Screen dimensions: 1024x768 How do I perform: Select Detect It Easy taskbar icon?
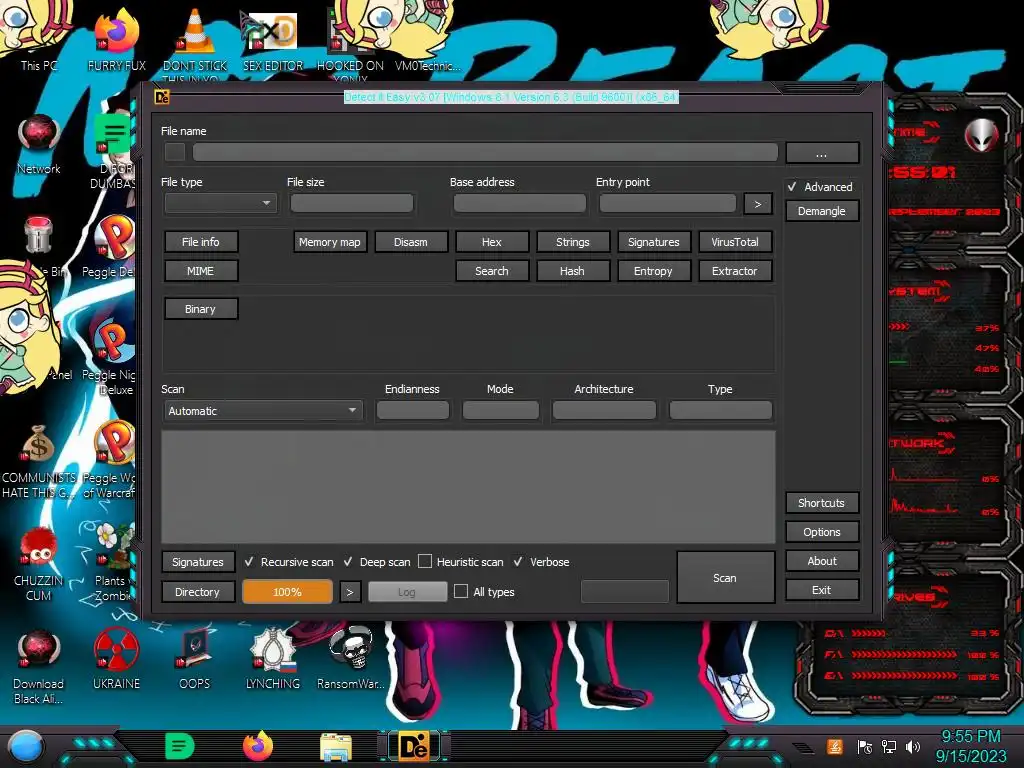point(414,746)
